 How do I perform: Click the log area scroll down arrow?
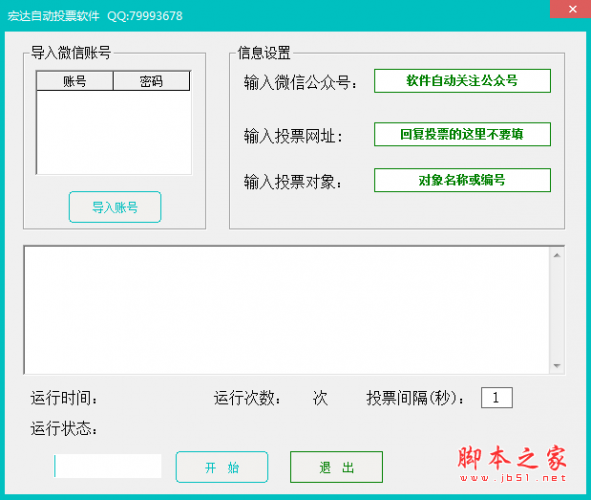557,365
